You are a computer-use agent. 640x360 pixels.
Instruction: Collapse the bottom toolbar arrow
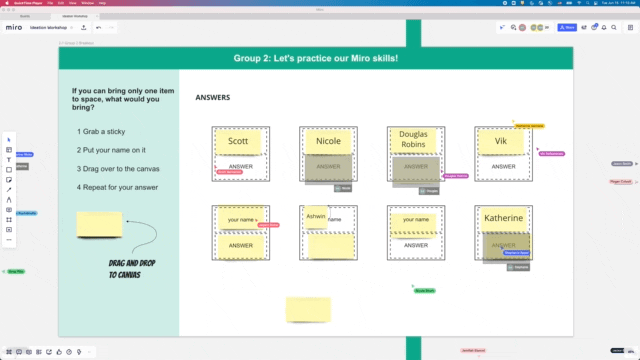click(x=89, y=352)
